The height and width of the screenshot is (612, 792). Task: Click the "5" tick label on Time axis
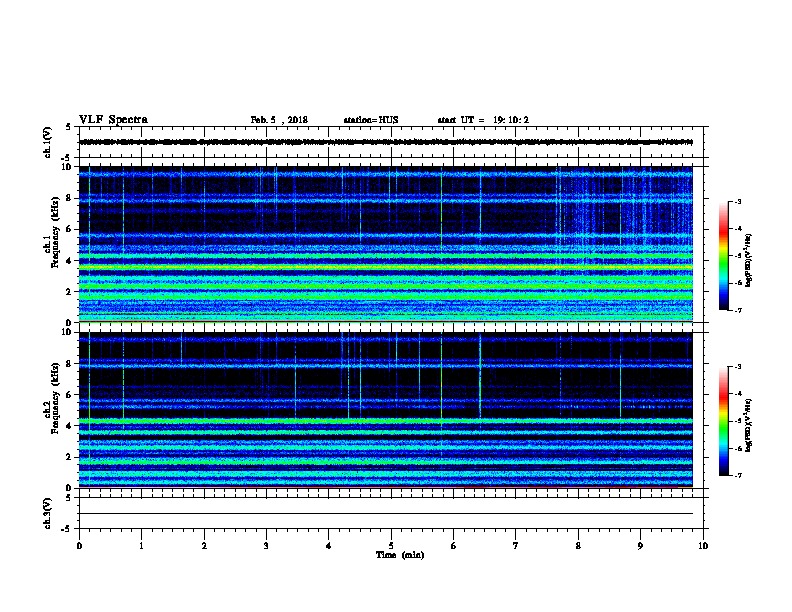point(391,546)
